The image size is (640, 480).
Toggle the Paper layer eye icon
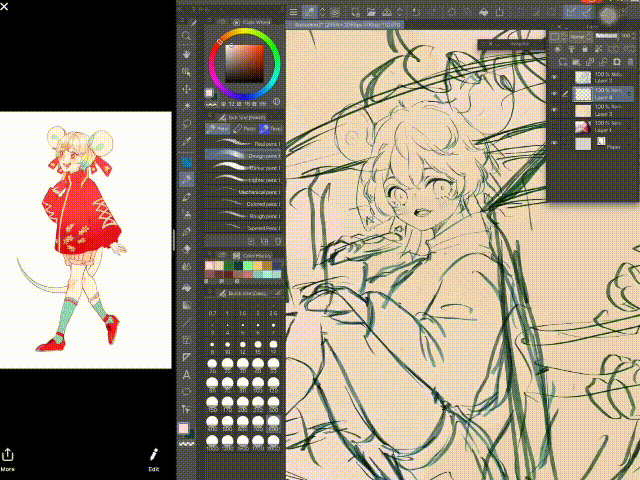[x=554, y=143]
